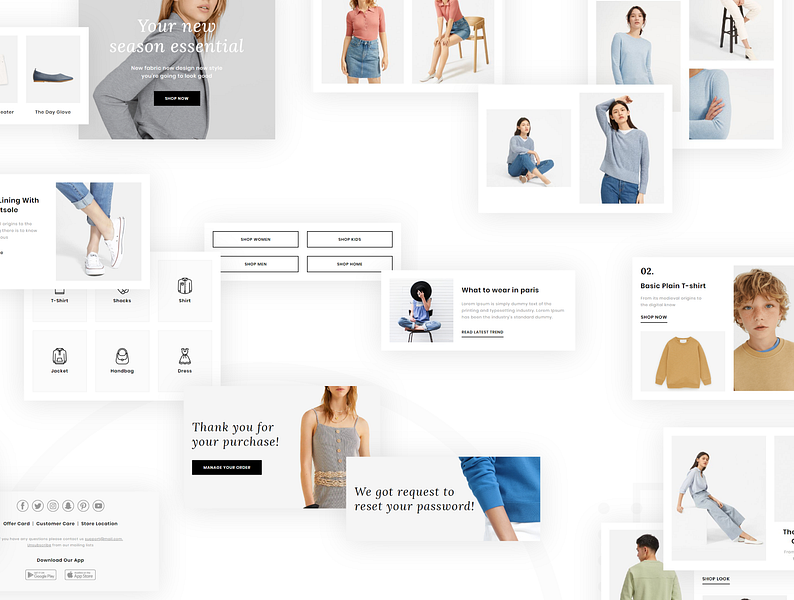
Task: Open the Twitter social icon
Action: pyautogui.click(x=38, y=505)
